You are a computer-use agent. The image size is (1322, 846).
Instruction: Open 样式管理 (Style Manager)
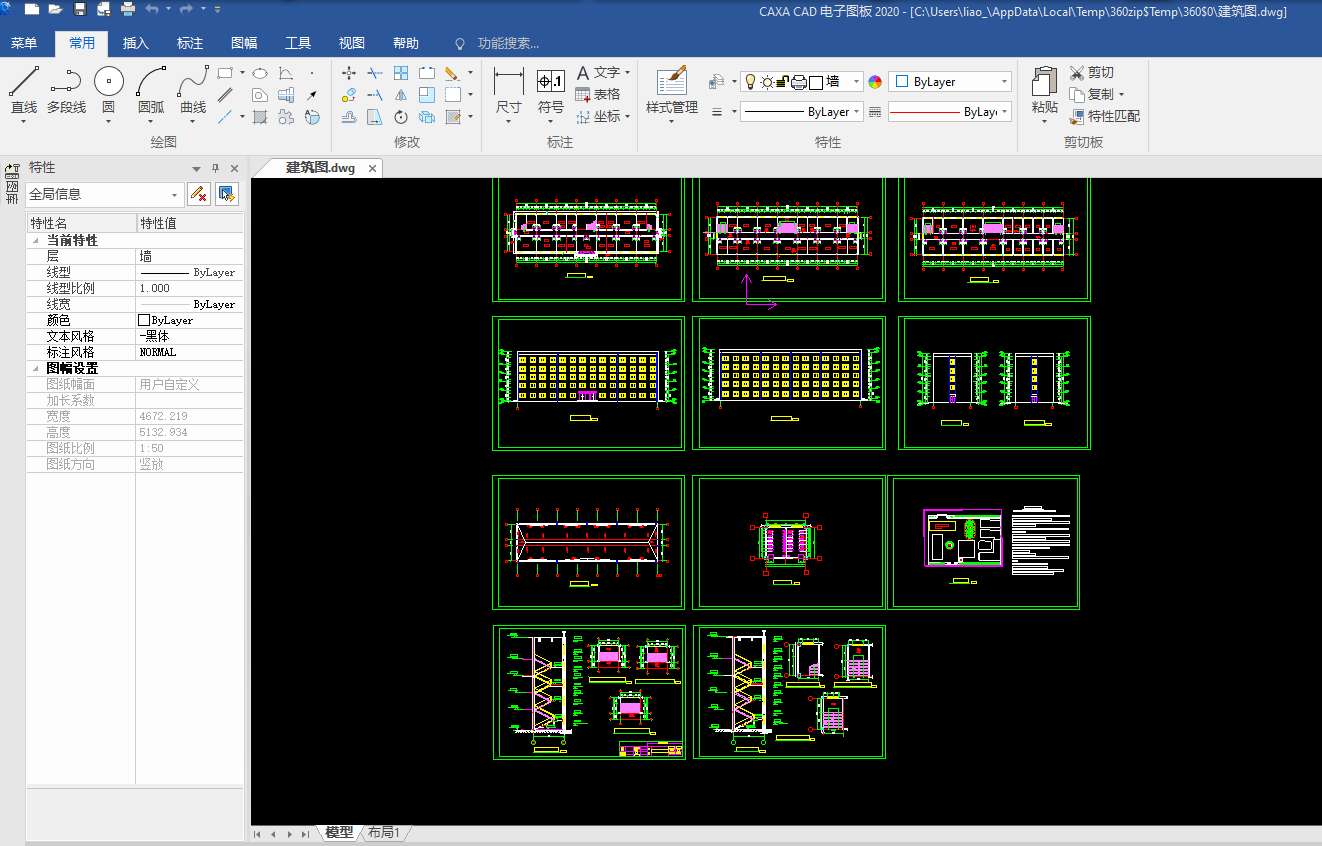(672, 91)
